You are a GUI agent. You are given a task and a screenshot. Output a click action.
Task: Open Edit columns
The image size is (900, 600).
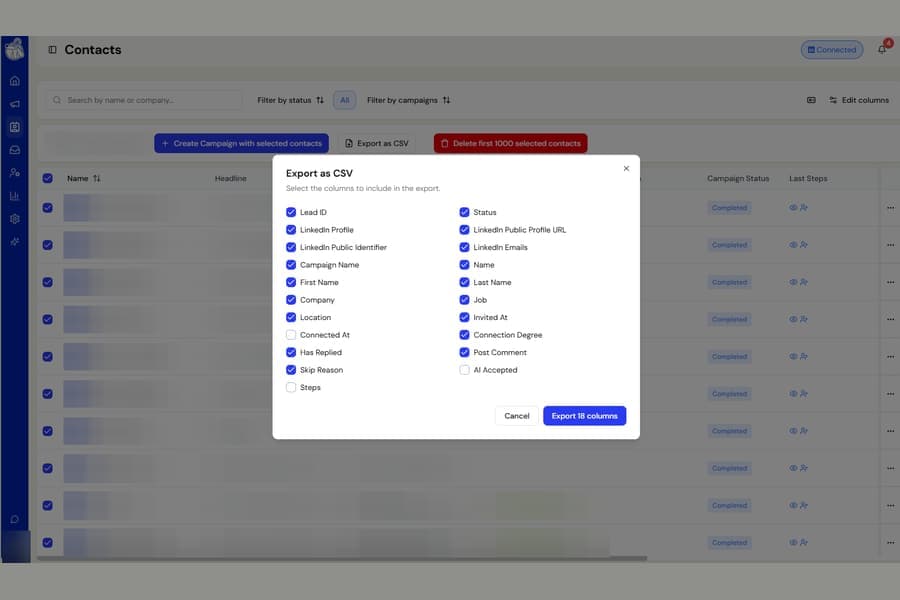[x=859, y=100]
